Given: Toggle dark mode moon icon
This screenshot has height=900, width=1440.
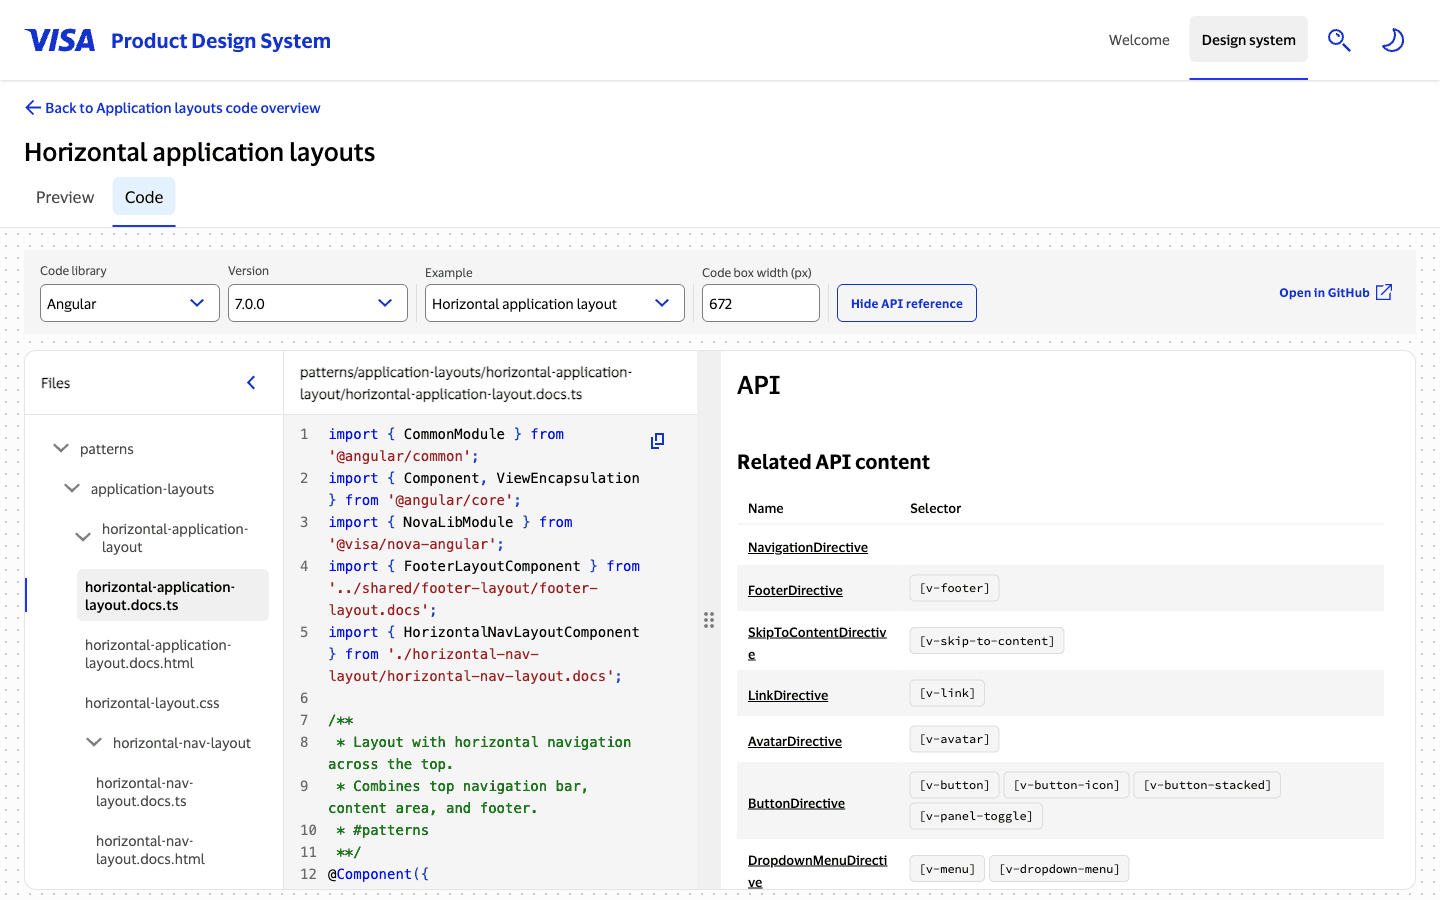Looking at the screenshot, I should tap(1393, 40).
